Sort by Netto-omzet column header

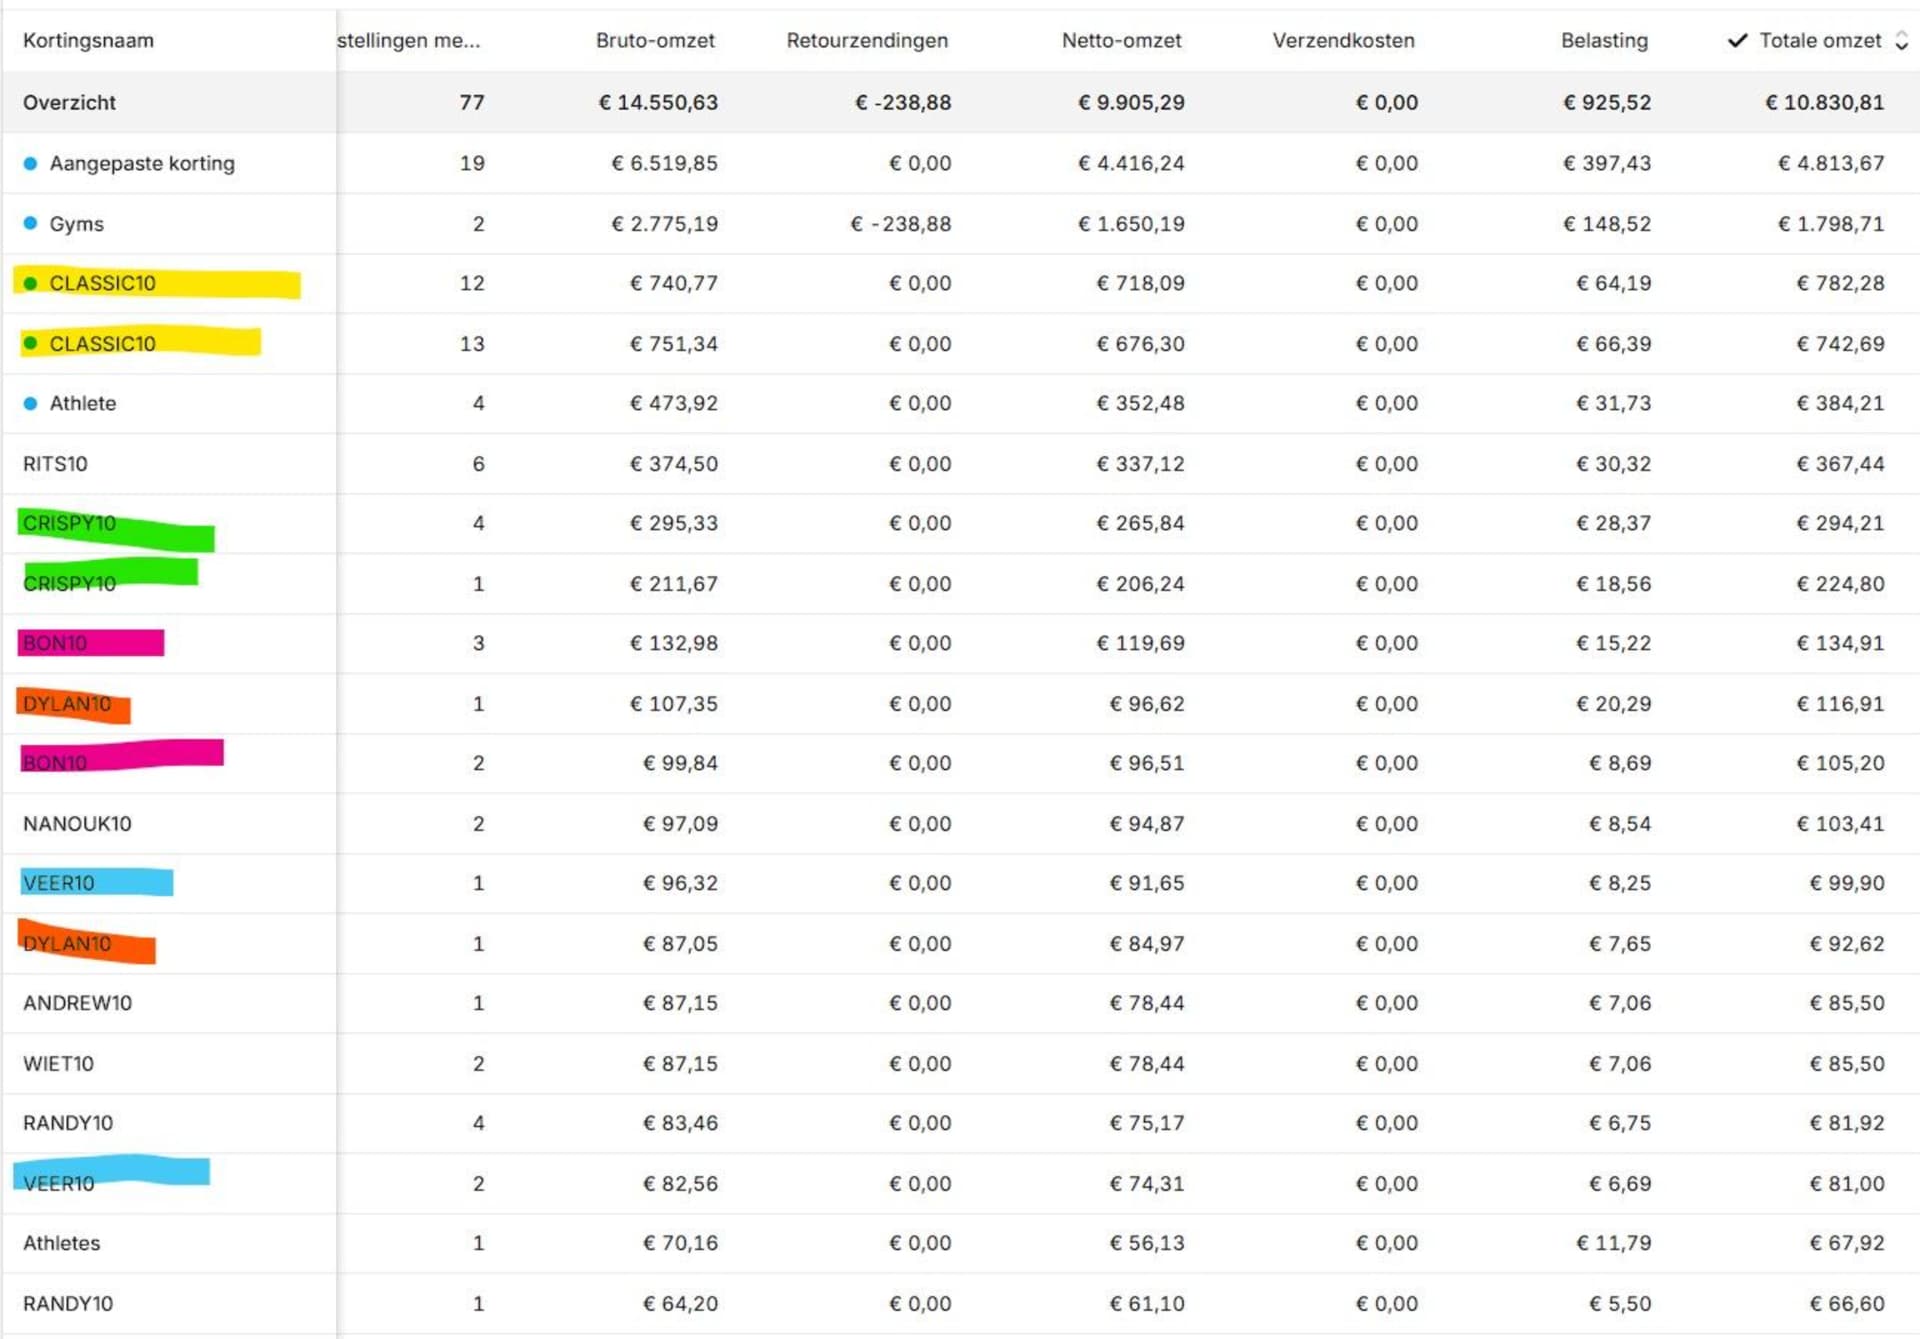pos(1121,40)
